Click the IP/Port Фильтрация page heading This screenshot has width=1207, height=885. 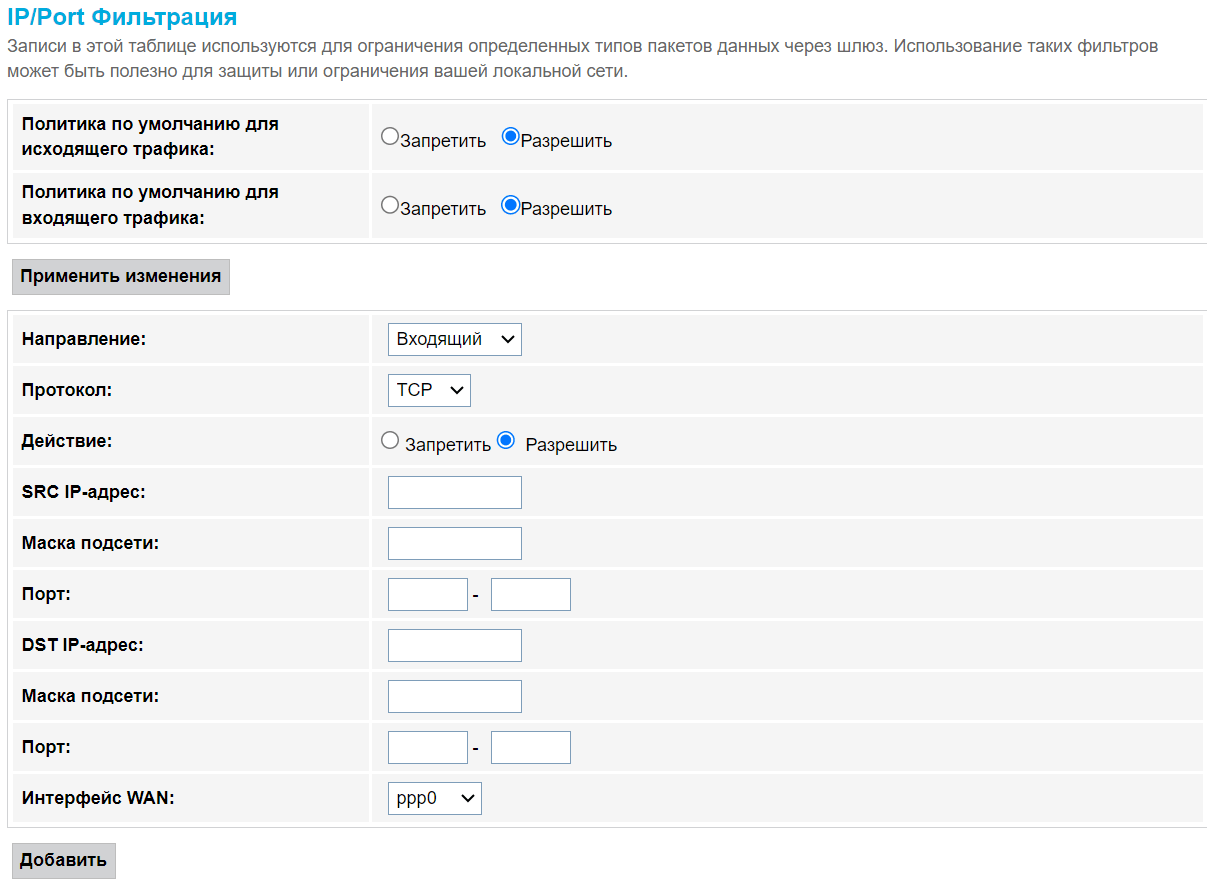coord(122,17)
